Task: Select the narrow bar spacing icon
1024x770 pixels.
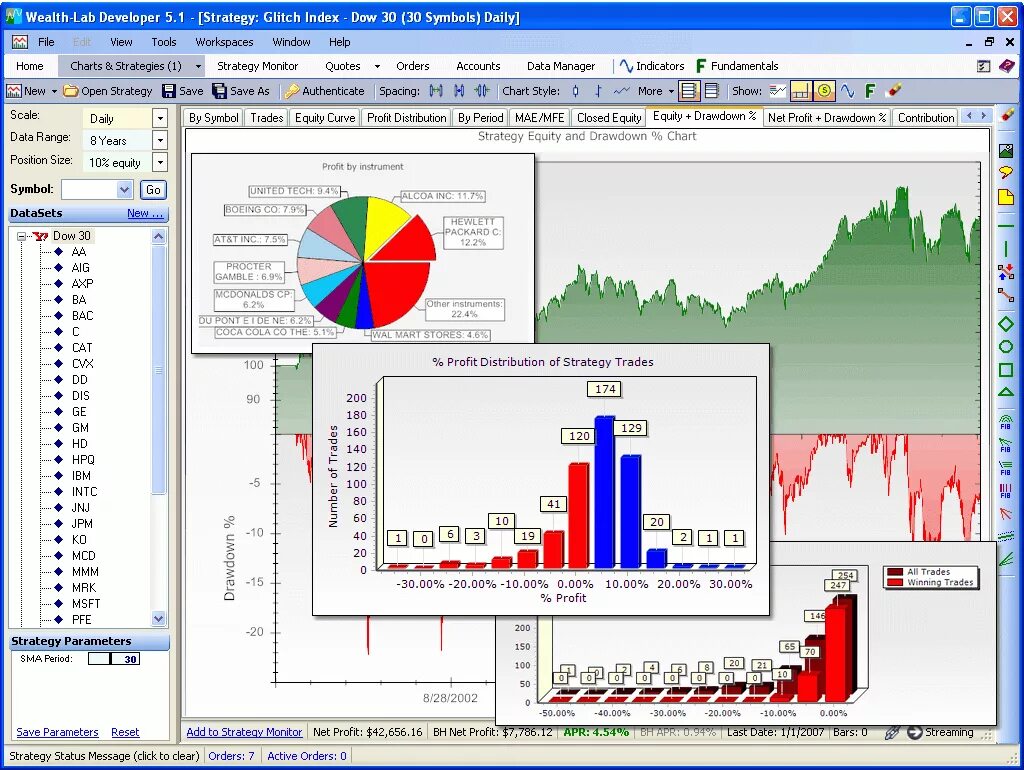Action: (x=481, y=91)
